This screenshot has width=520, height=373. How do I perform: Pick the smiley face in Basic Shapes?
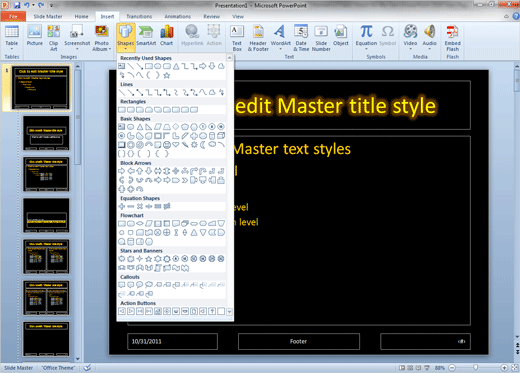coord(167,145)
